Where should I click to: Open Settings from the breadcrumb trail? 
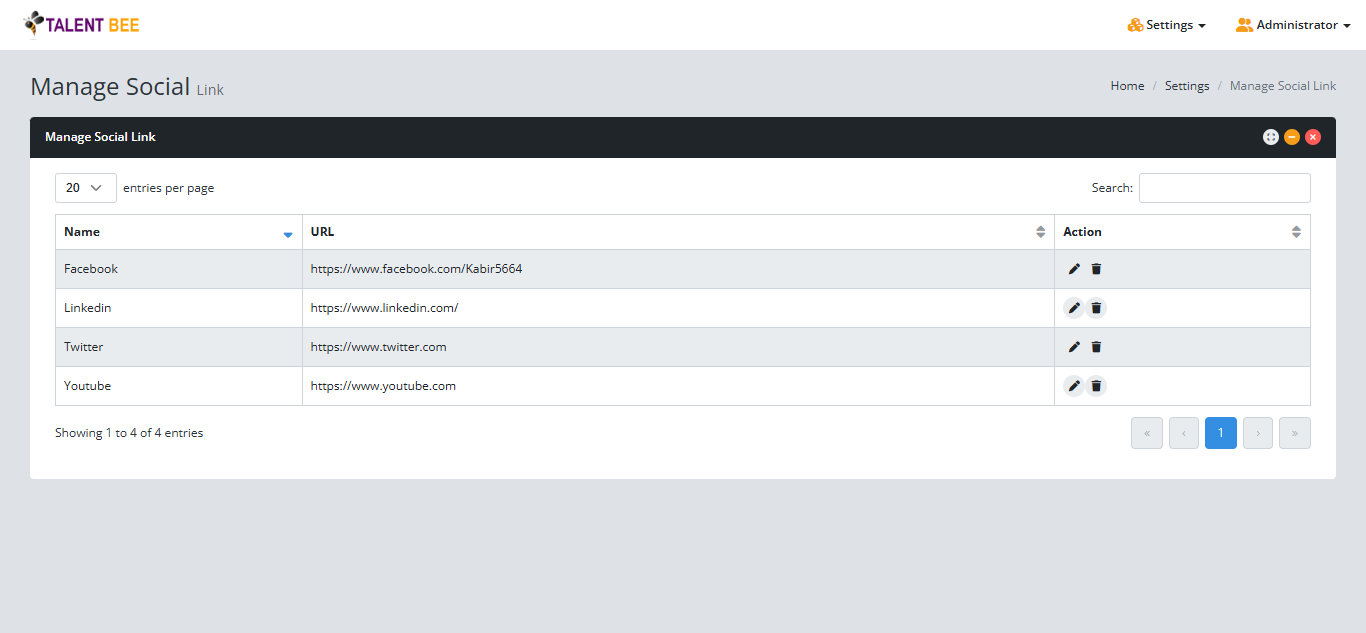(1187, 85)
